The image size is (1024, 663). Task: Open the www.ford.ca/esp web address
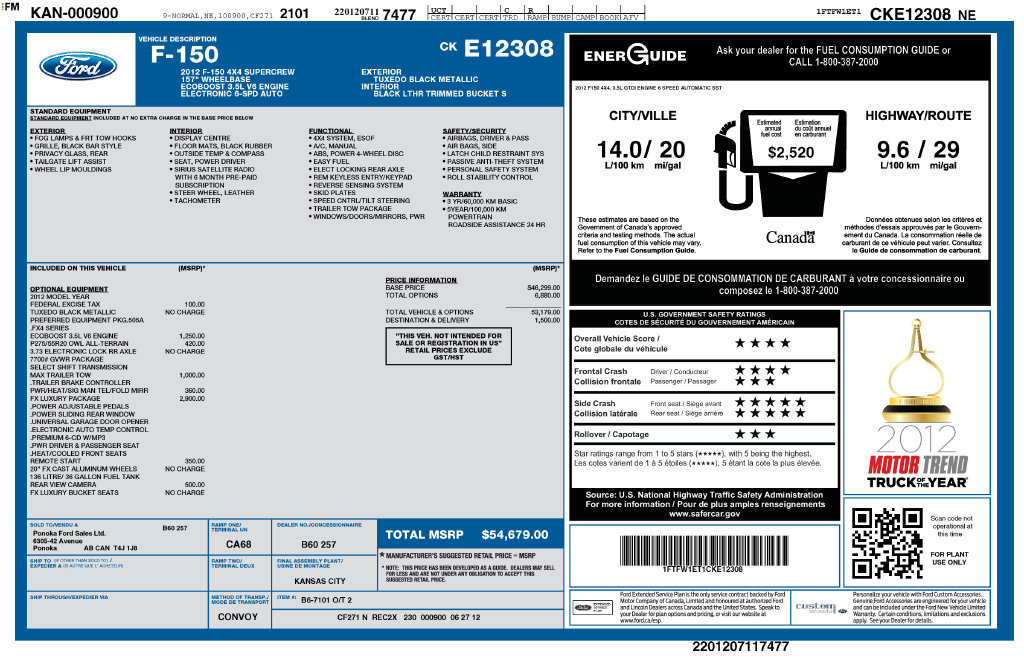641,621
